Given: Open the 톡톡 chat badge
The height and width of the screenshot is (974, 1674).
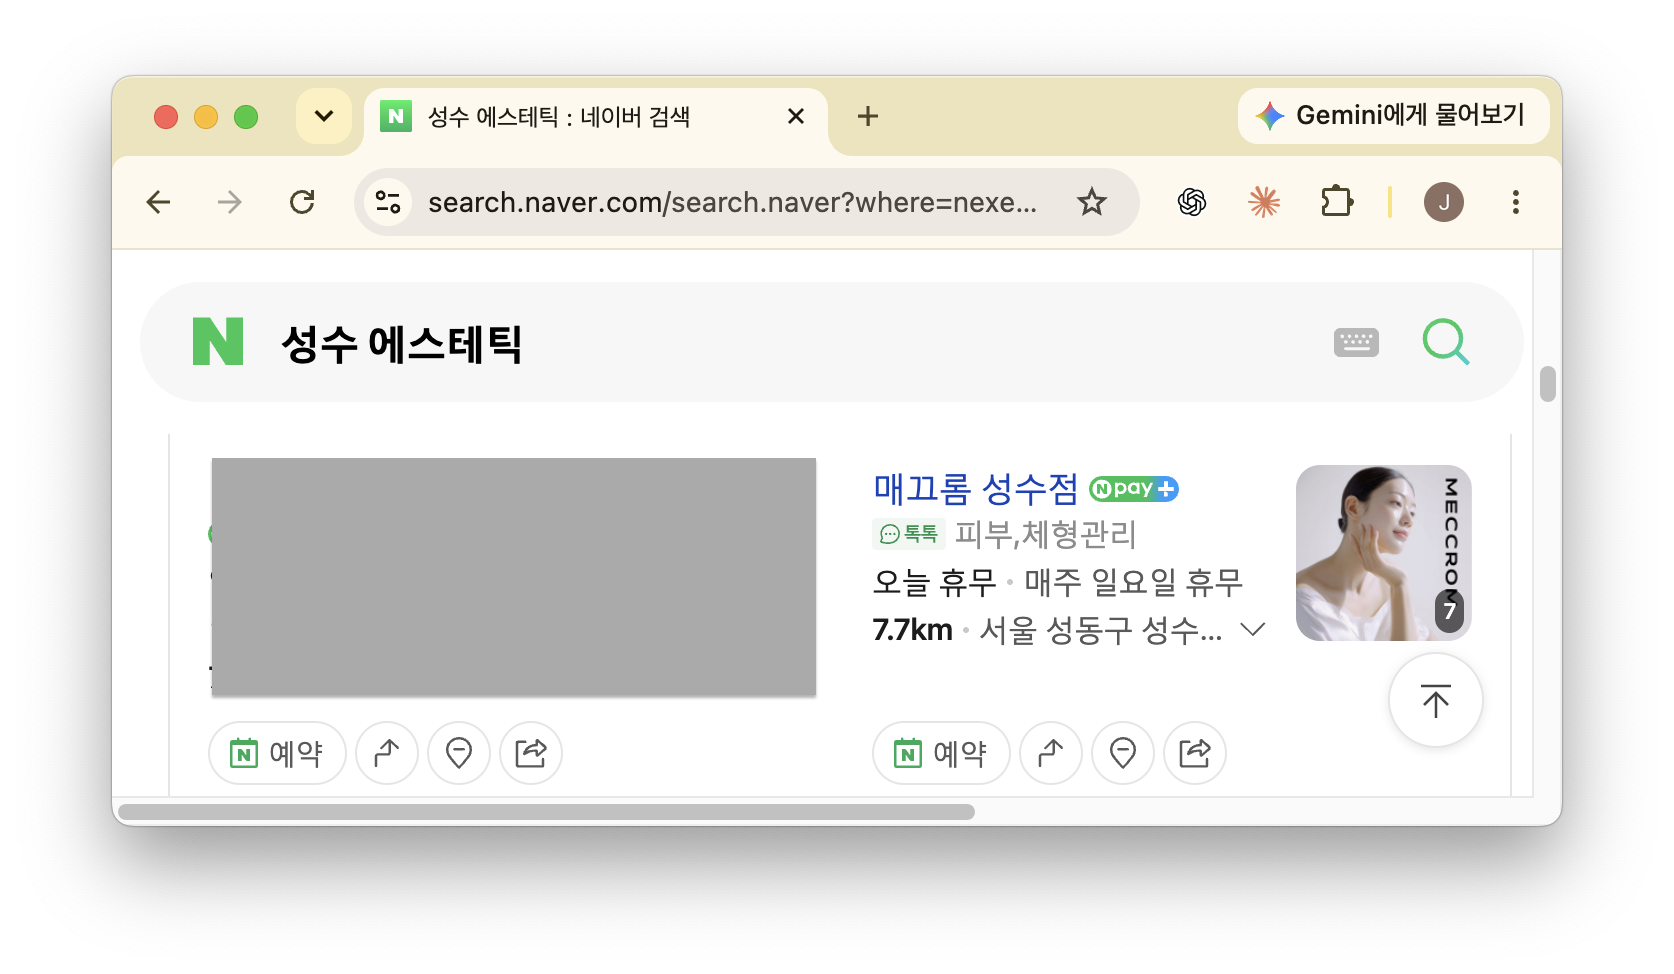Looking at the screenshot, I should click(909, 534).
